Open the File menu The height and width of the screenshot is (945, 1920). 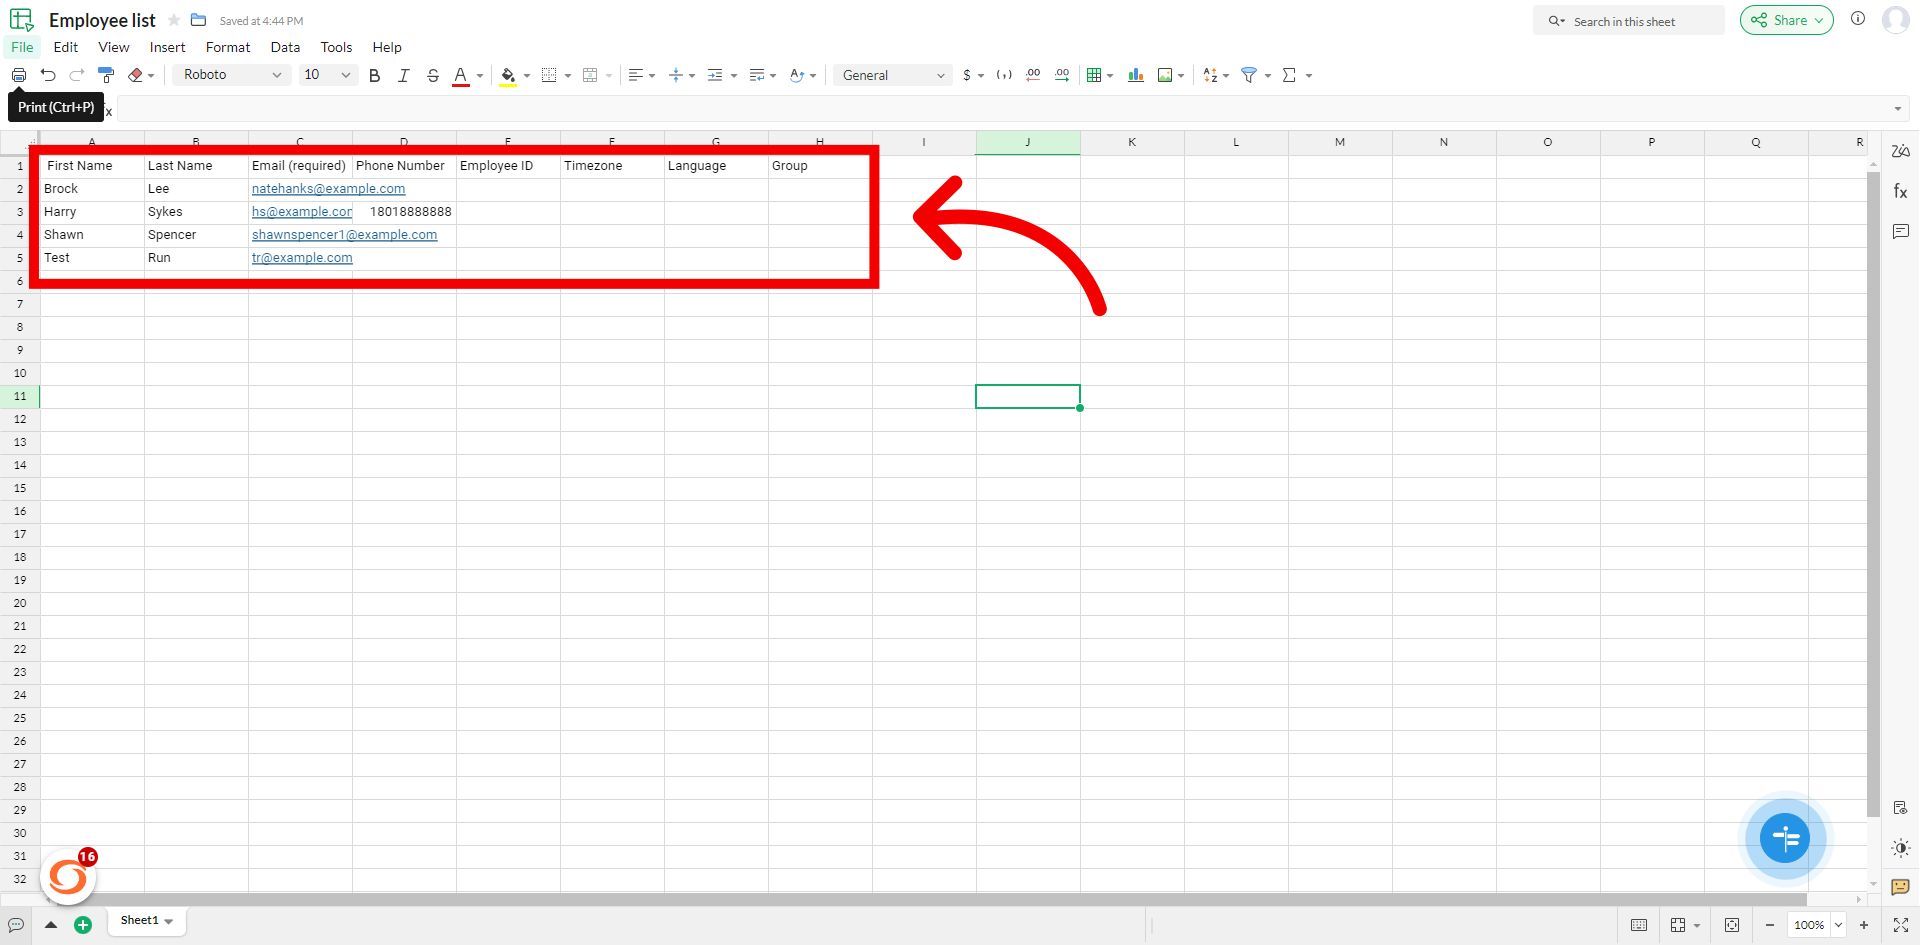22,47
